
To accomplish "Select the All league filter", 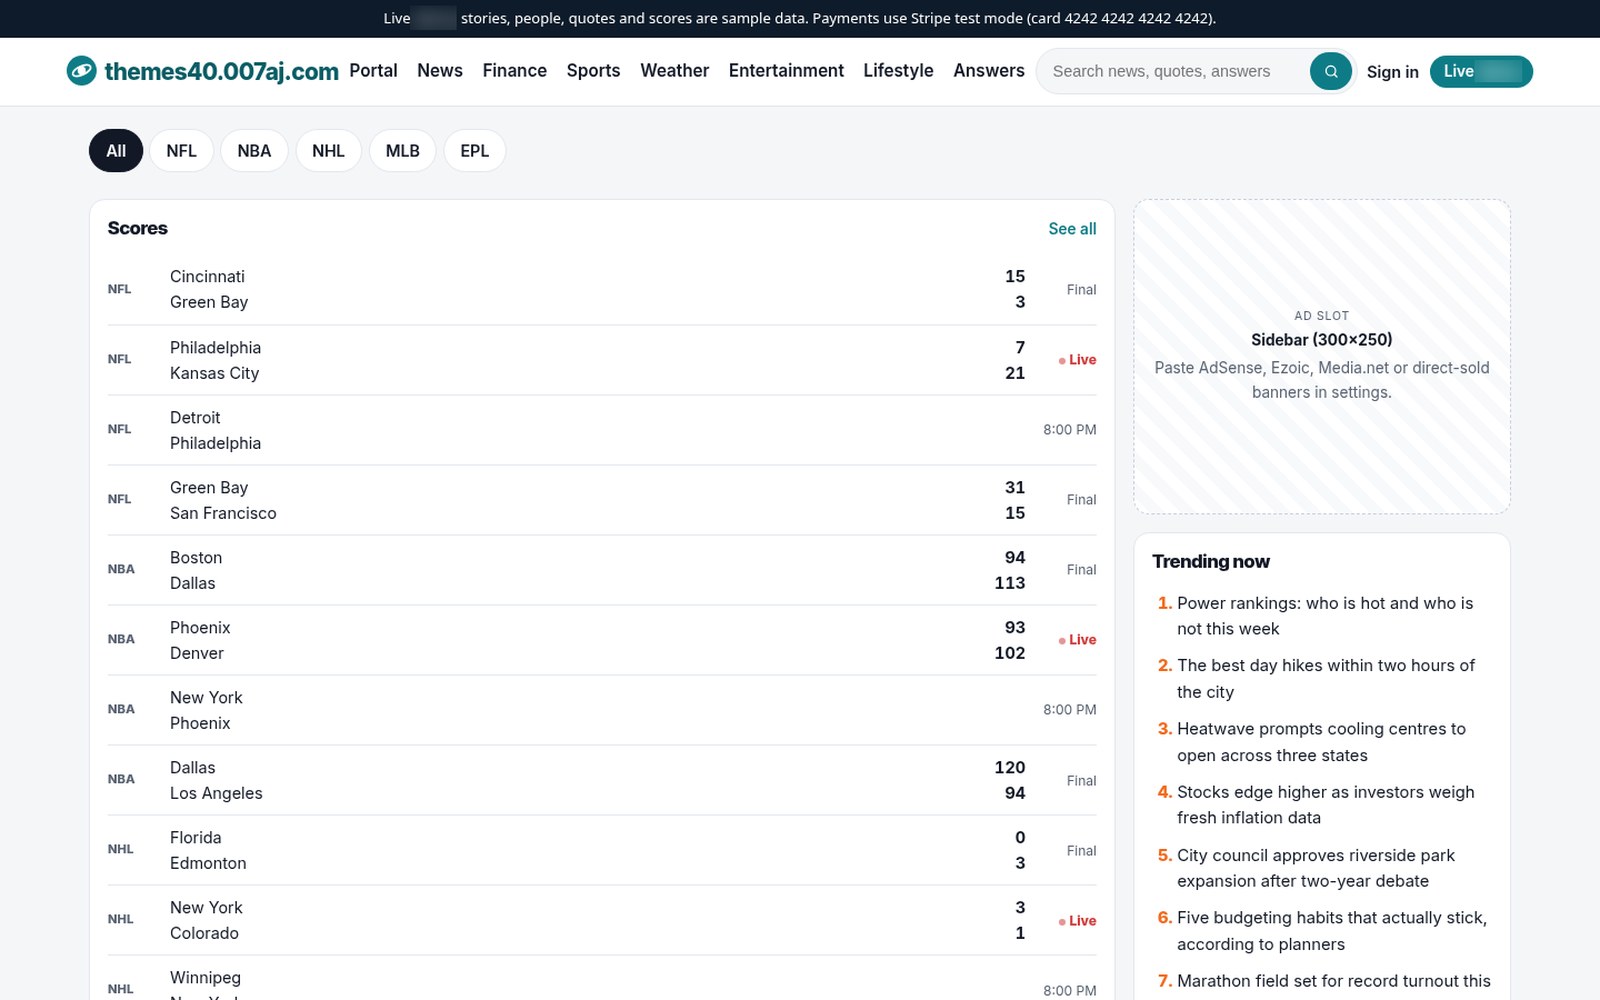I will (116, 151).
